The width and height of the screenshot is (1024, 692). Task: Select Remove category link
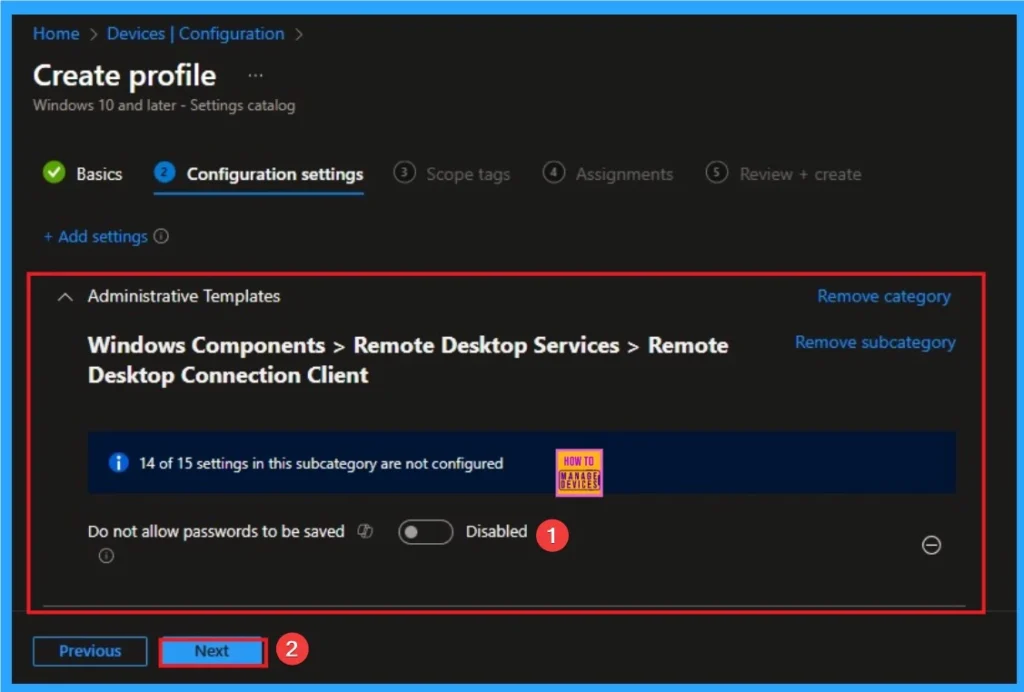(883, 296)
